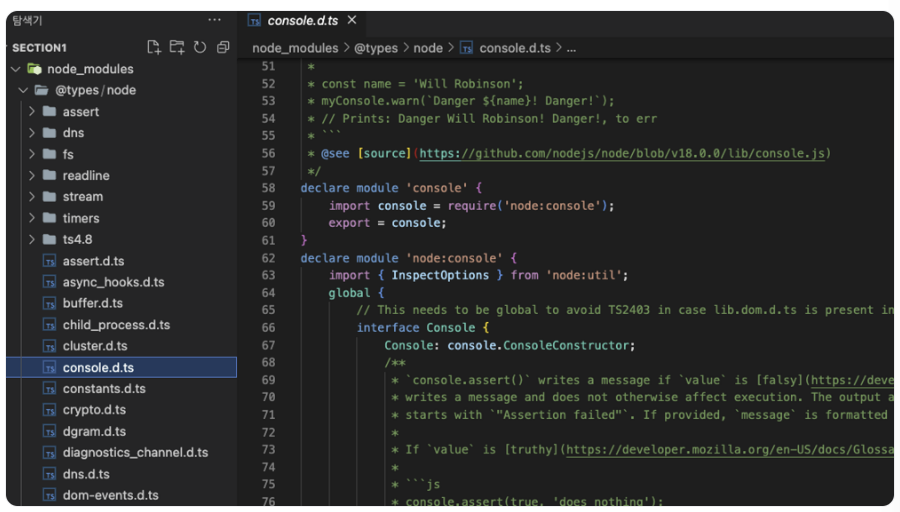Collapse the @types/node folder
Image resolution: width=900 pixels, height=512 pixels.
[24, 90]
